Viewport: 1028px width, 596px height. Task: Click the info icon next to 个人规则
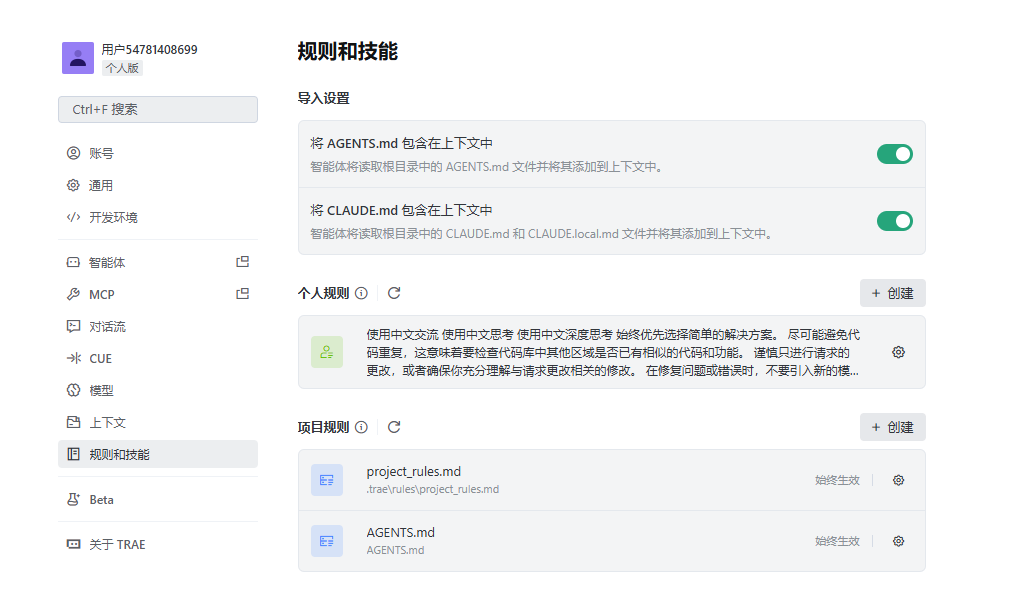click(x=362, y=292)
